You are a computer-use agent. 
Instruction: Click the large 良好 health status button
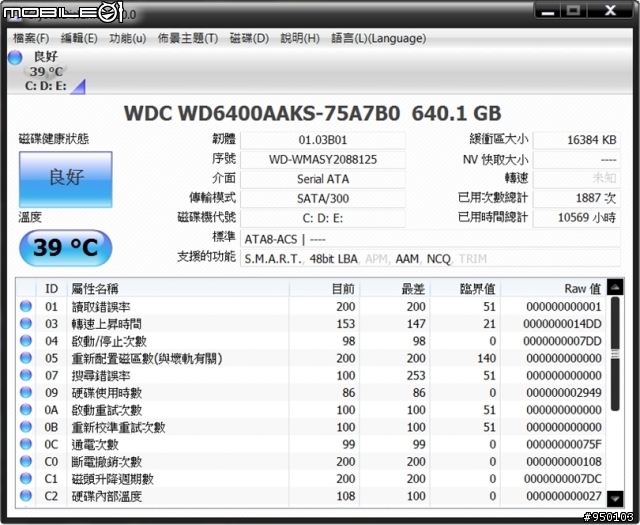coord(66,179)
